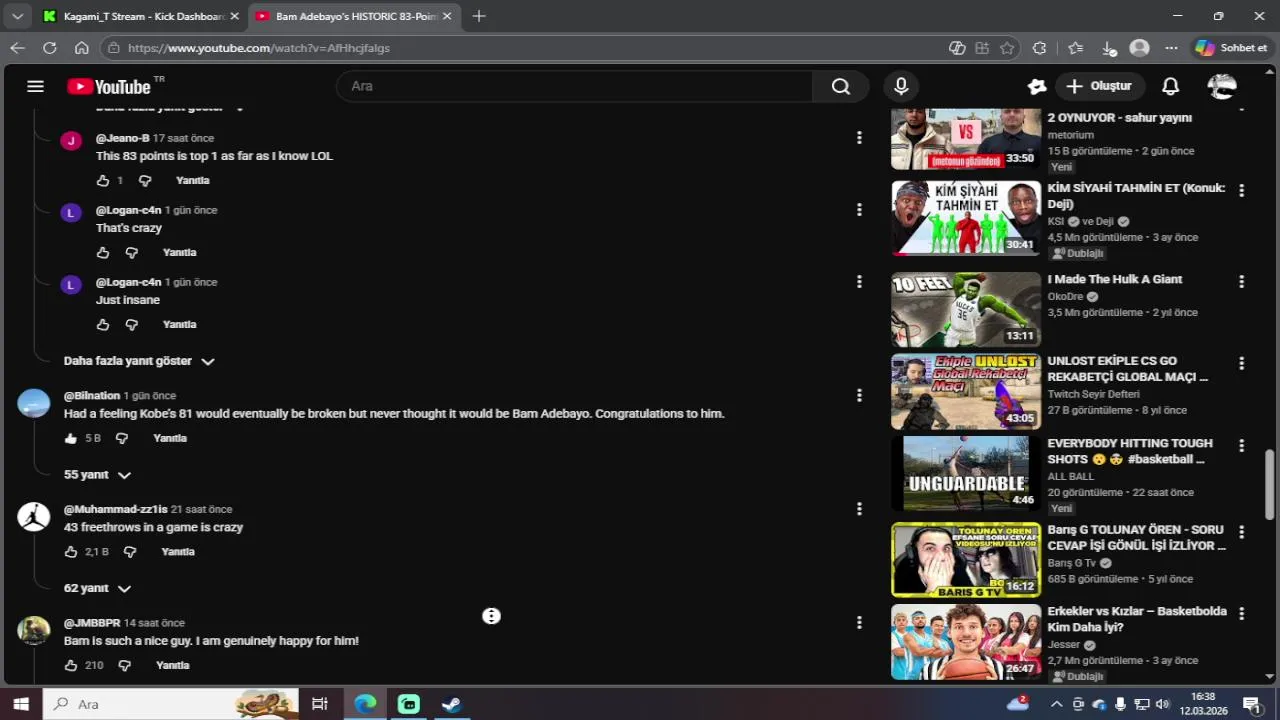This screenshot has width=1280, height=720.
Task: Click the search magnifier button
Action: pyautogui.click(x=841, y=86)
